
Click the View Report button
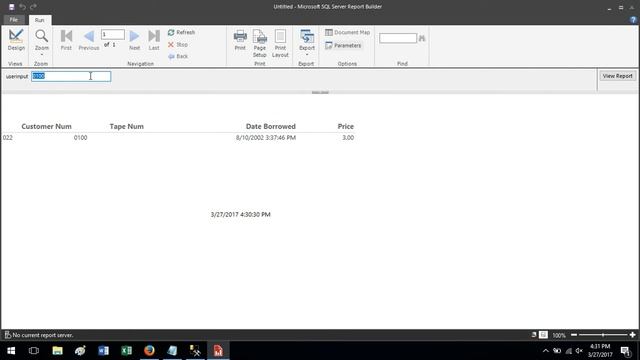[617, 76]
